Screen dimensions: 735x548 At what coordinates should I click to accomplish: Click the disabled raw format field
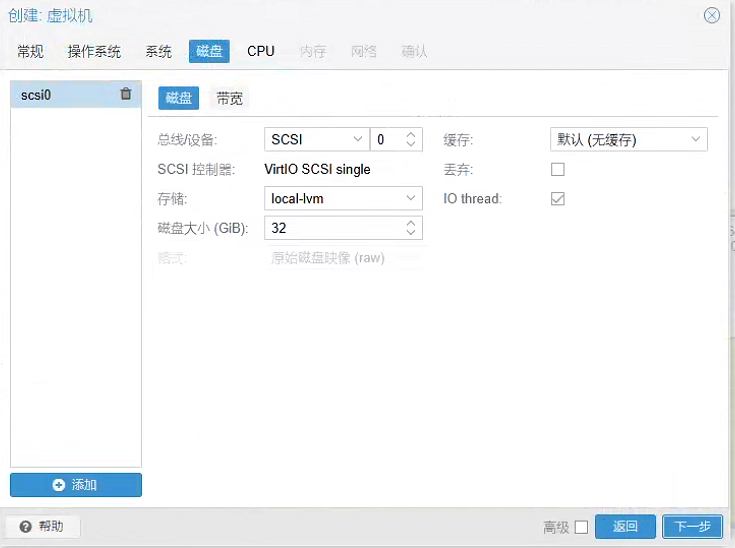(x=343, y=257)
